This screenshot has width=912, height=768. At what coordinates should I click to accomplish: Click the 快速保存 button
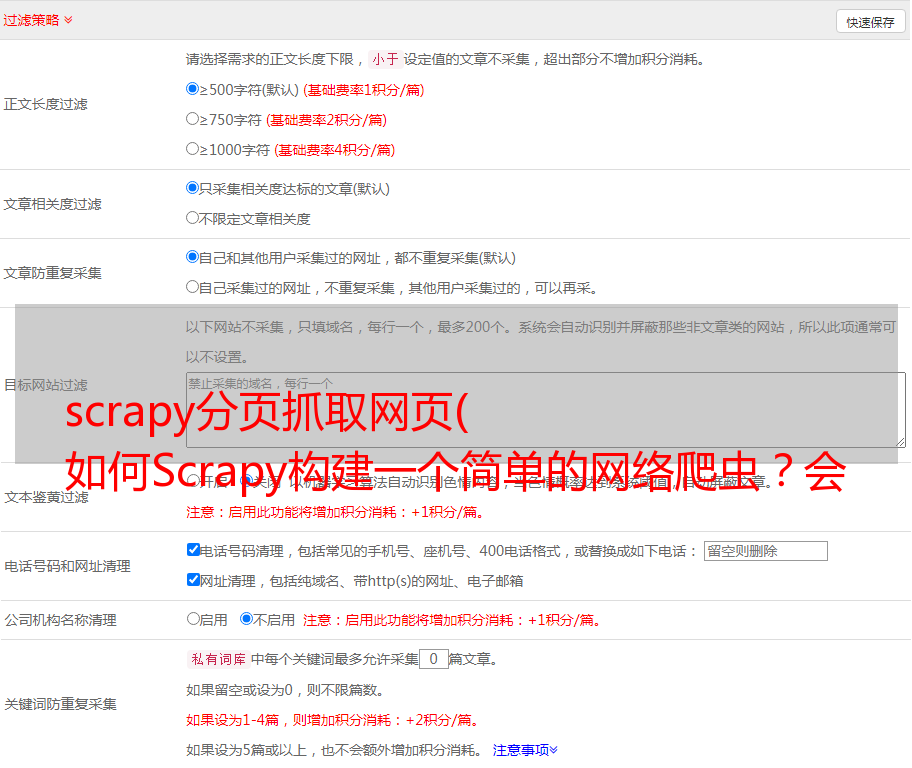(870, 22)
